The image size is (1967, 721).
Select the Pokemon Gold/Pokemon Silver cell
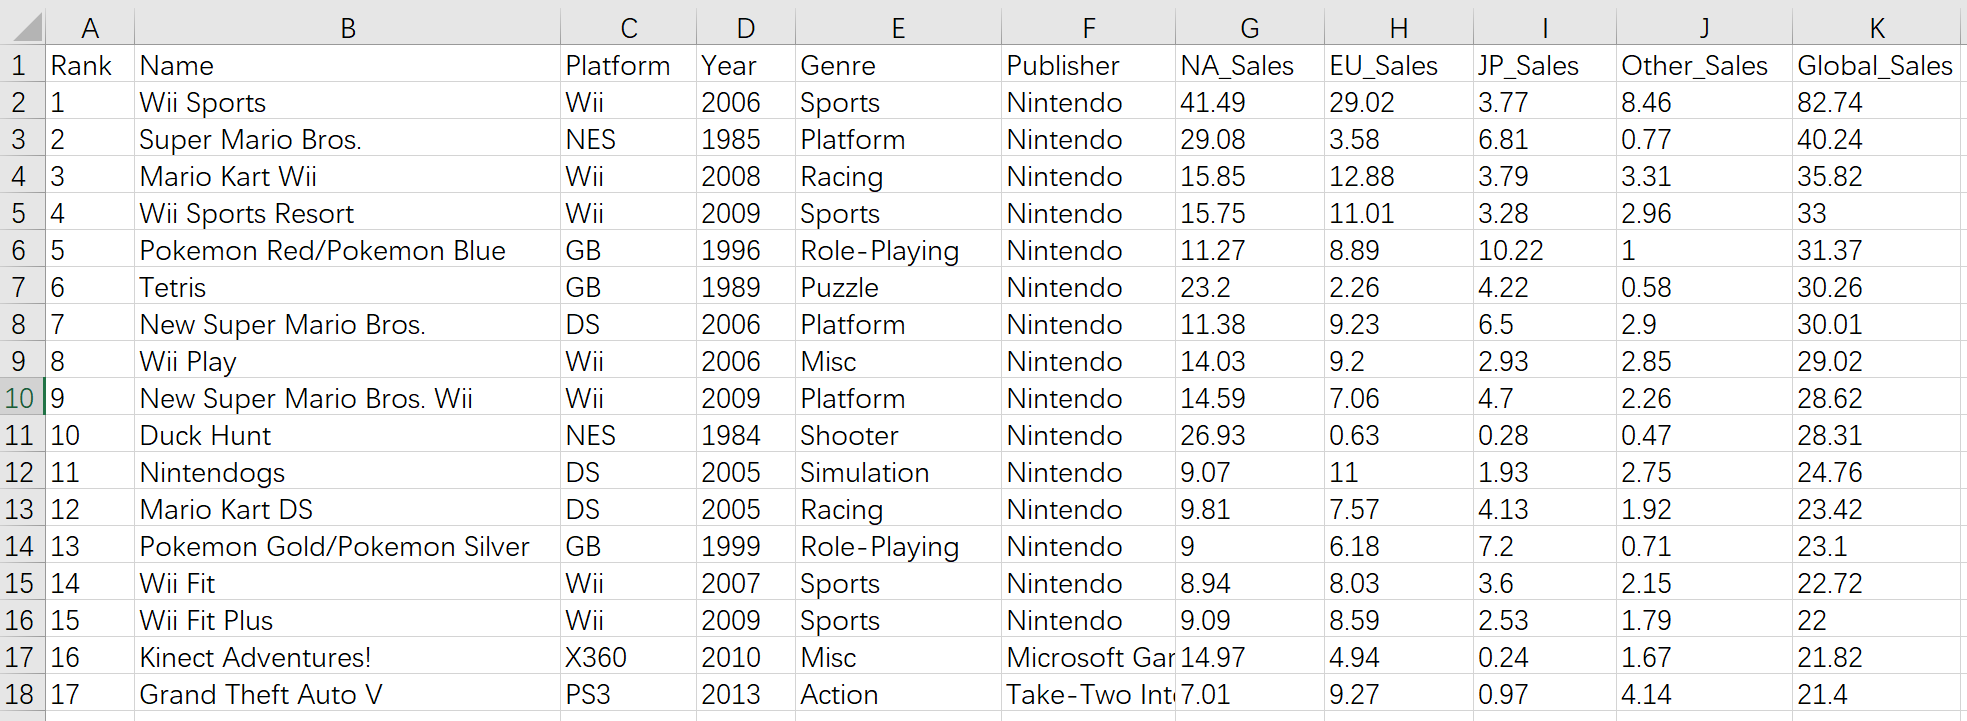point(334,546)
